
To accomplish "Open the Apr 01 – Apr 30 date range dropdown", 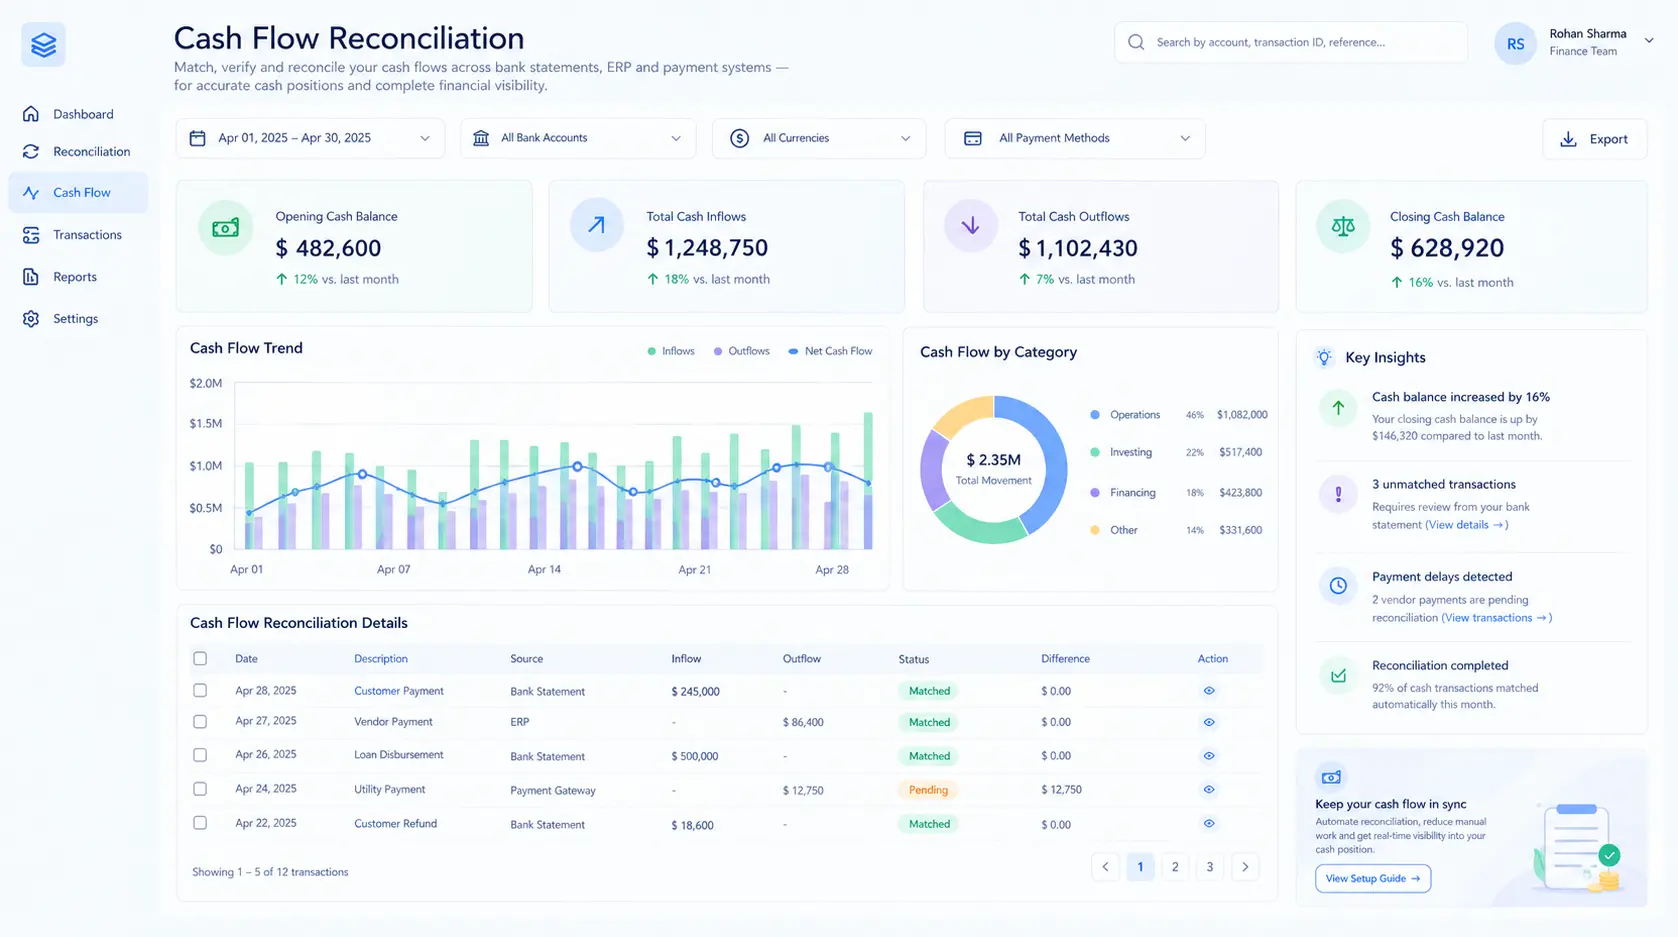I will [311, 138].
